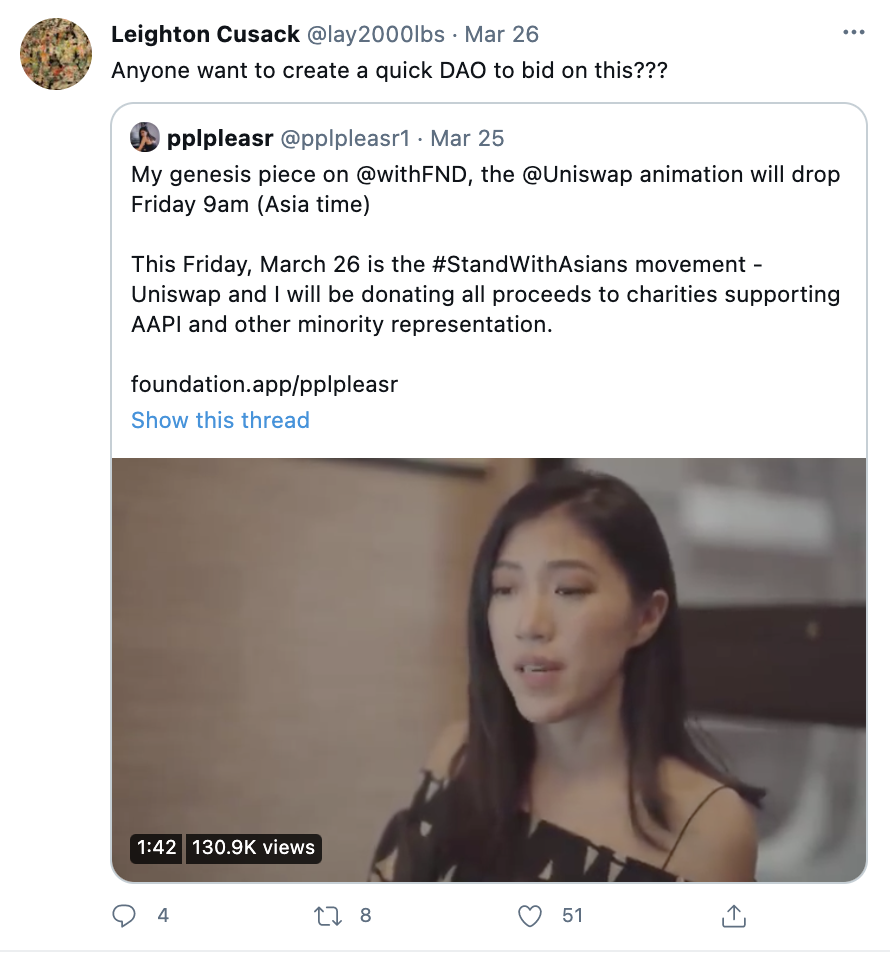
Task: Click the share upload icon
Action: point(734,916)
